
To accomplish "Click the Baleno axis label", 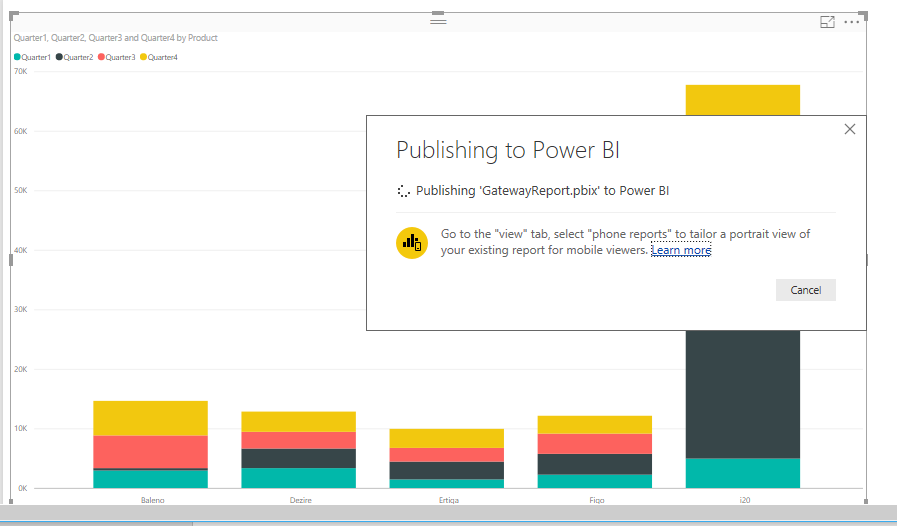I will (152, 500).
